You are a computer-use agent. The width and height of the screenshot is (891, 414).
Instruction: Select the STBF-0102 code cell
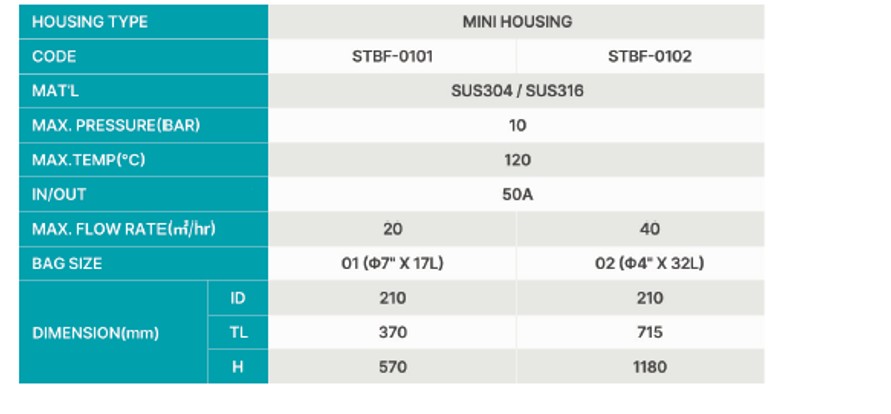649,56
